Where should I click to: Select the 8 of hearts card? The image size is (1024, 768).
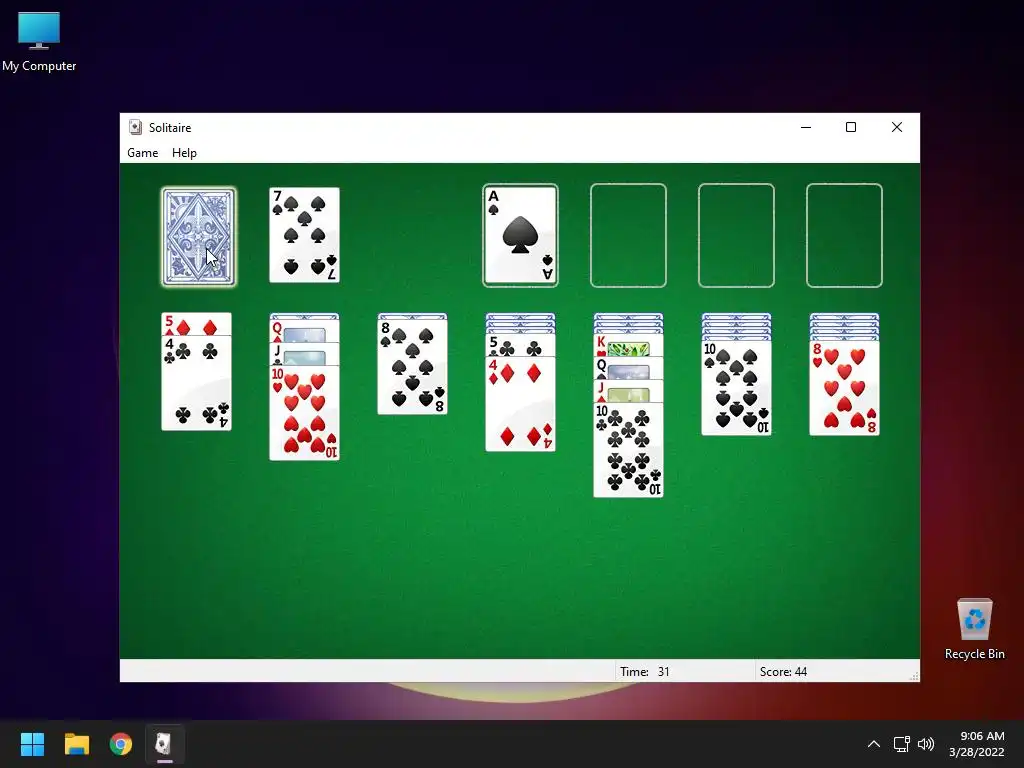pyautogui.click(x=844, y=388)
